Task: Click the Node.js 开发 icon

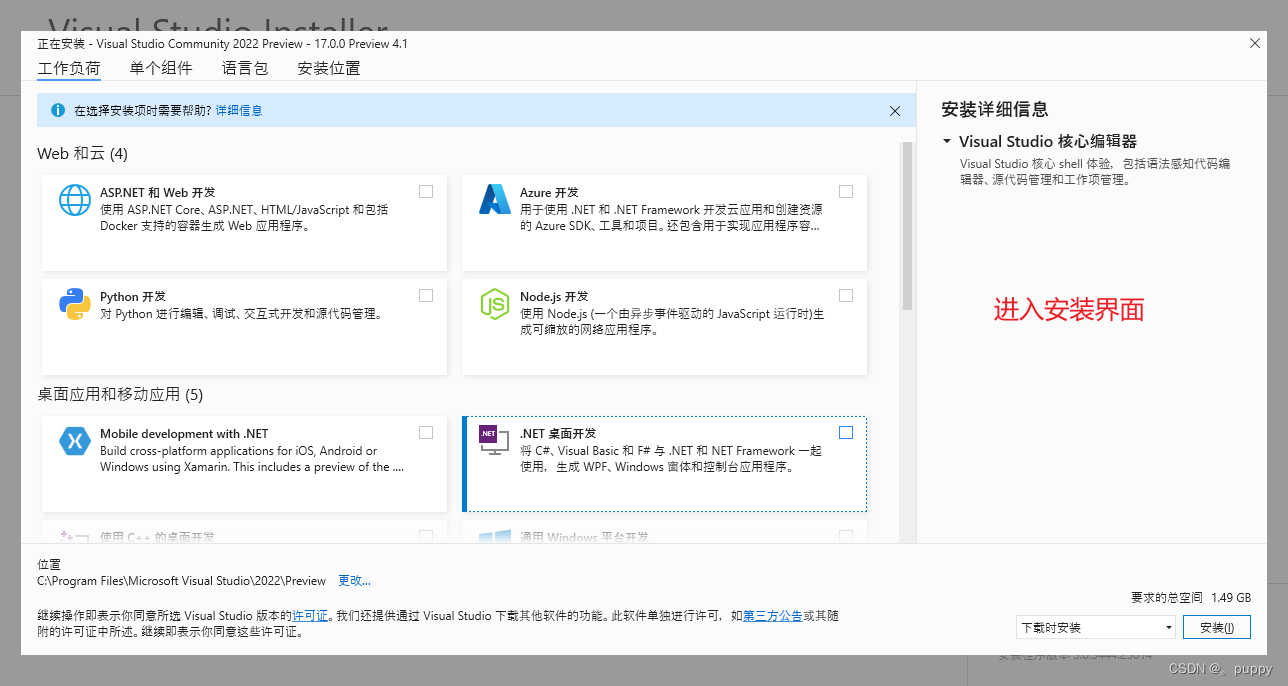Action: tap(495, 303)
